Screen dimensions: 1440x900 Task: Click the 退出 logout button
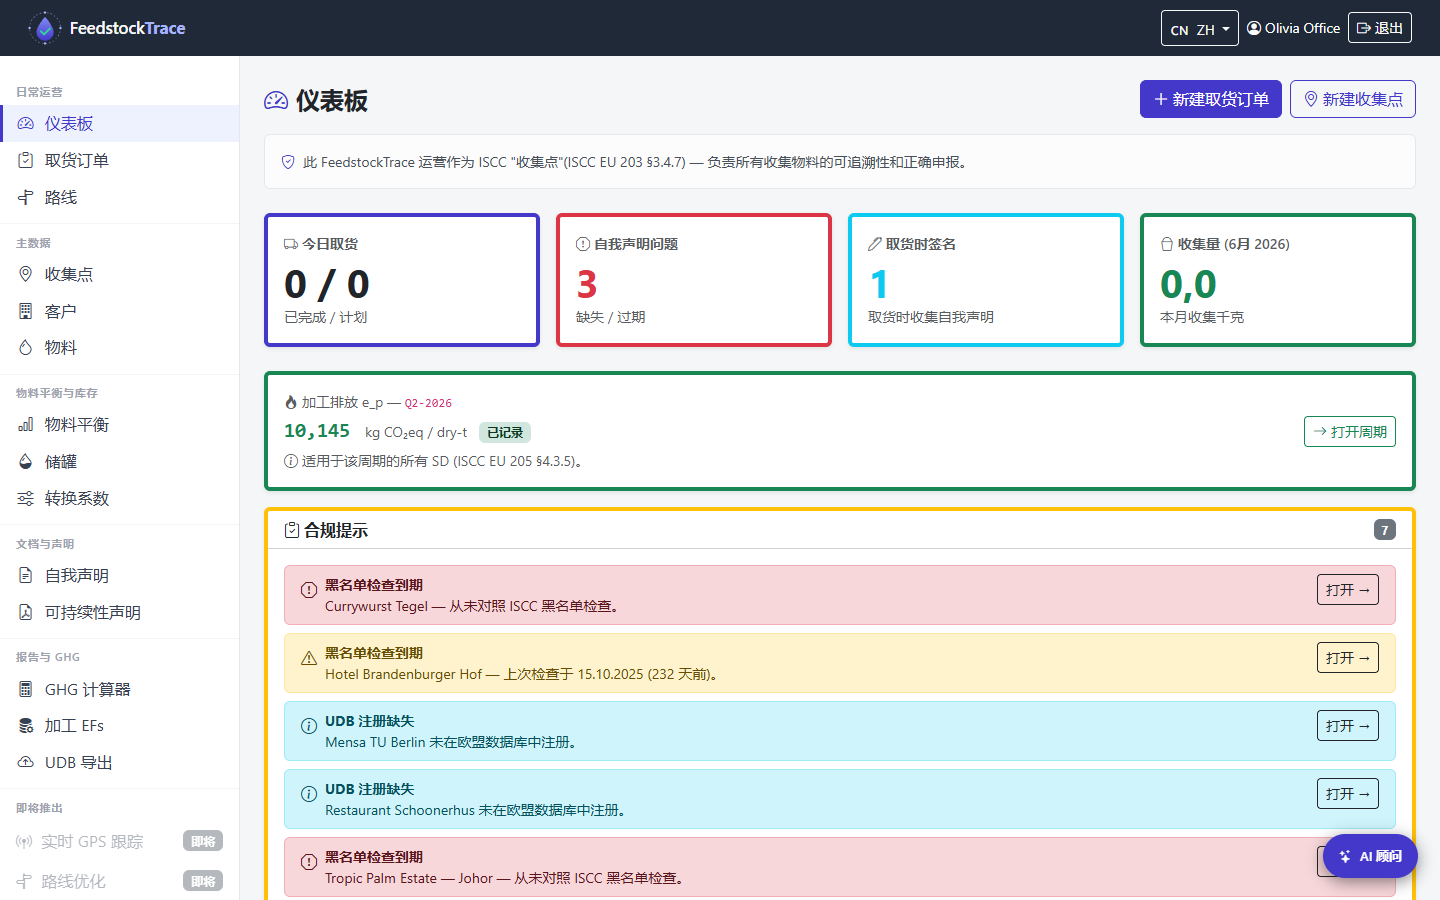pos(1380,28)
